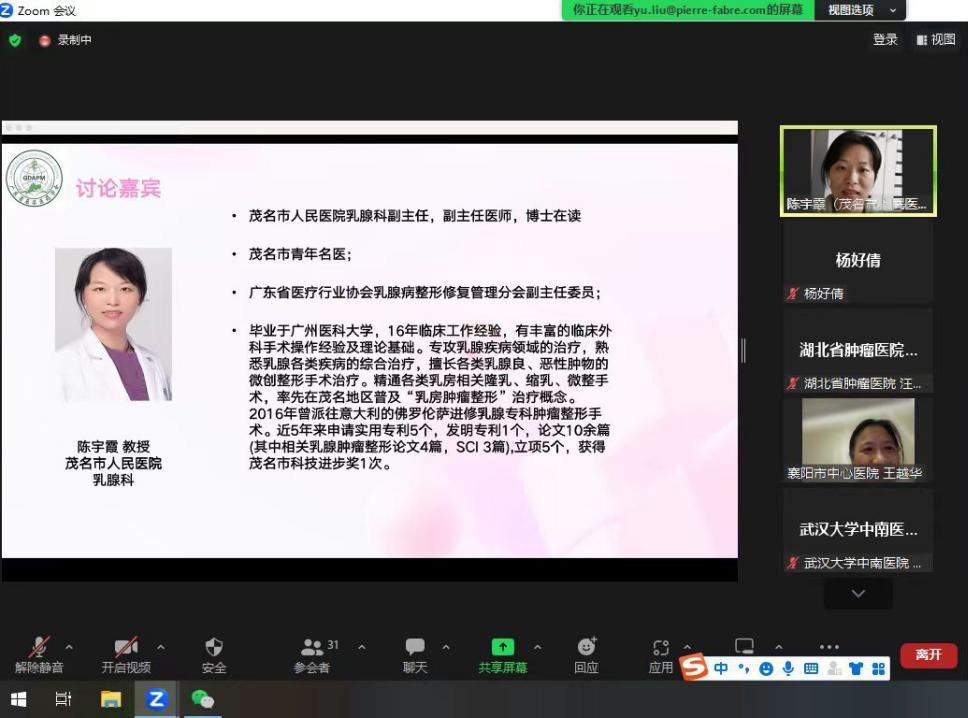Click 登录 sign-in at the top right
This screenshot has height=718, width=968.
[x=885, y=40]
